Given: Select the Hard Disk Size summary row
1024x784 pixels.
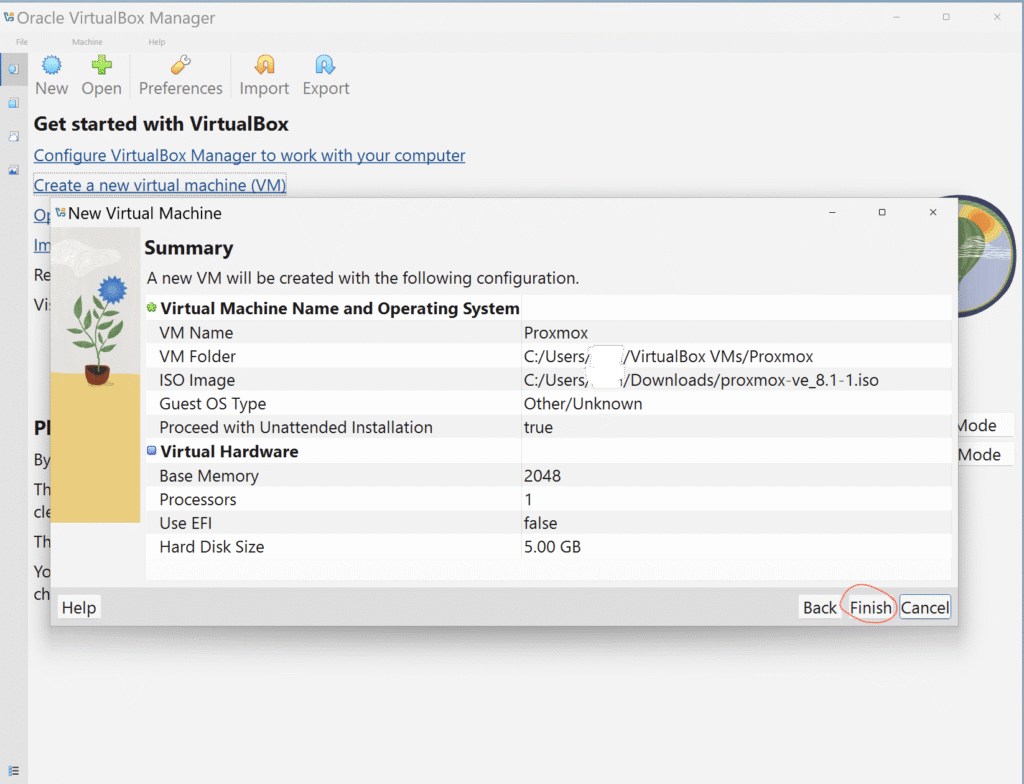Looking at the screenshot, I should (x=211, y=547).
